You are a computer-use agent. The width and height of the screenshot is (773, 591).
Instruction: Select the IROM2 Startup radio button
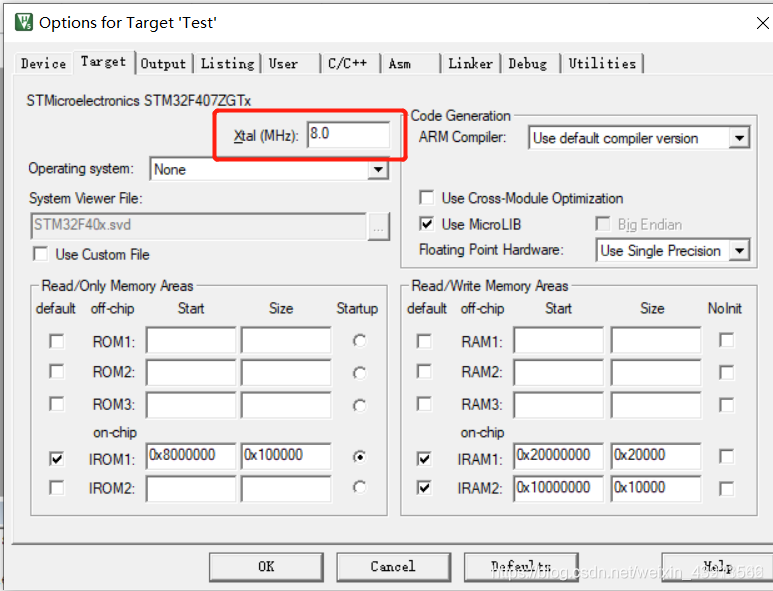coord(359,487)
